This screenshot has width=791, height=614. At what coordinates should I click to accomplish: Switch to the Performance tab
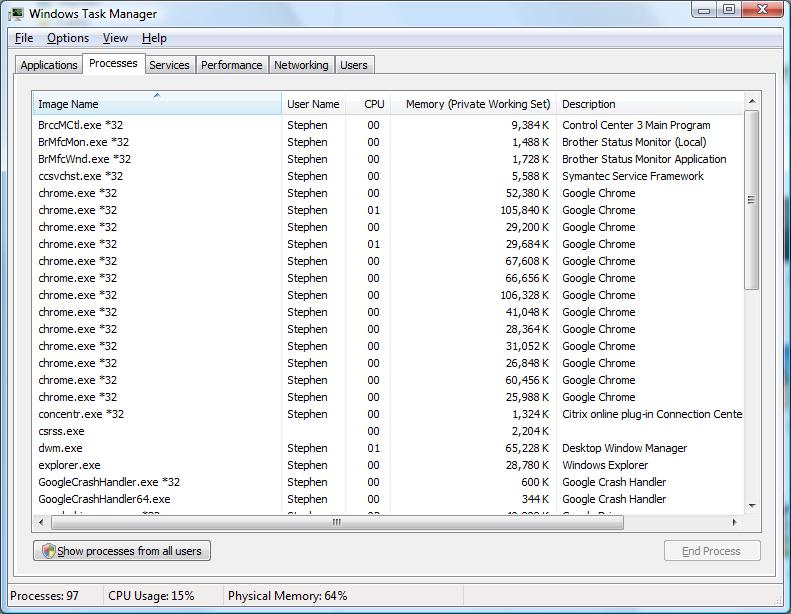point(231,65)
